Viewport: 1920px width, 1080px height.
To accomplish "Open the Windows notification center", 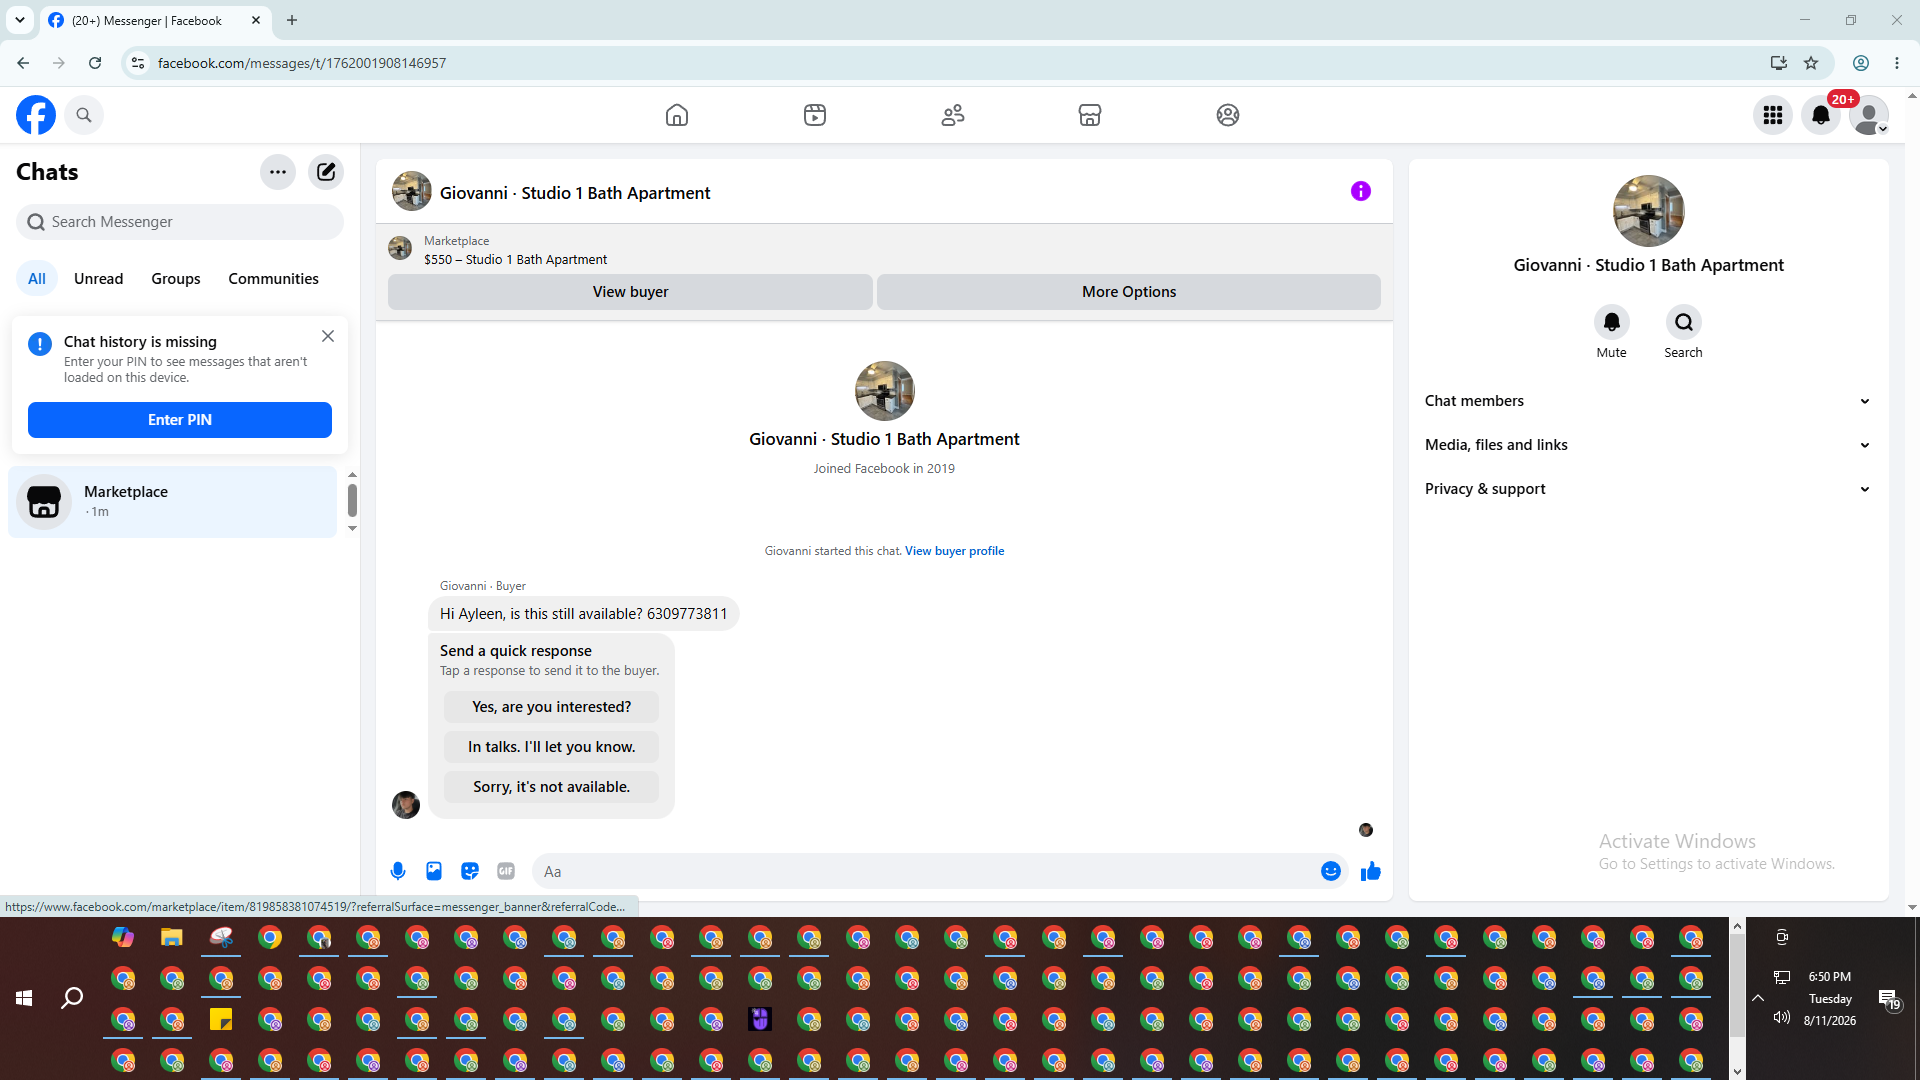I will (1889, 998).
